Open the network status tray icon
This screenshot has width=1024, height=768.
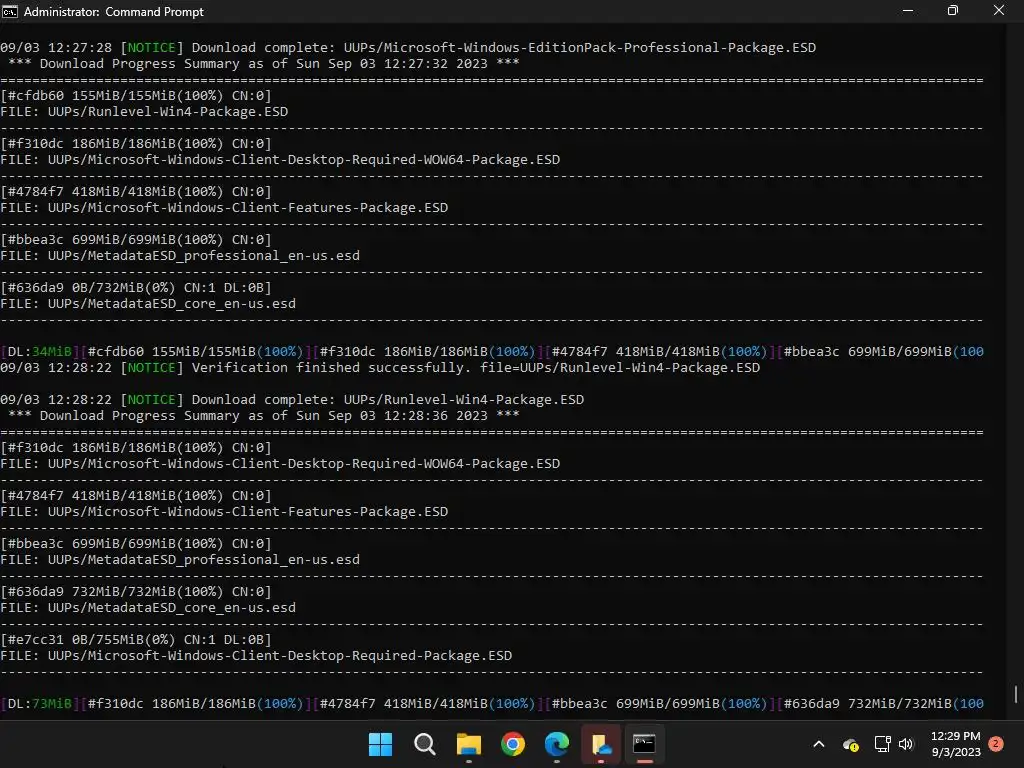[882, 744]
